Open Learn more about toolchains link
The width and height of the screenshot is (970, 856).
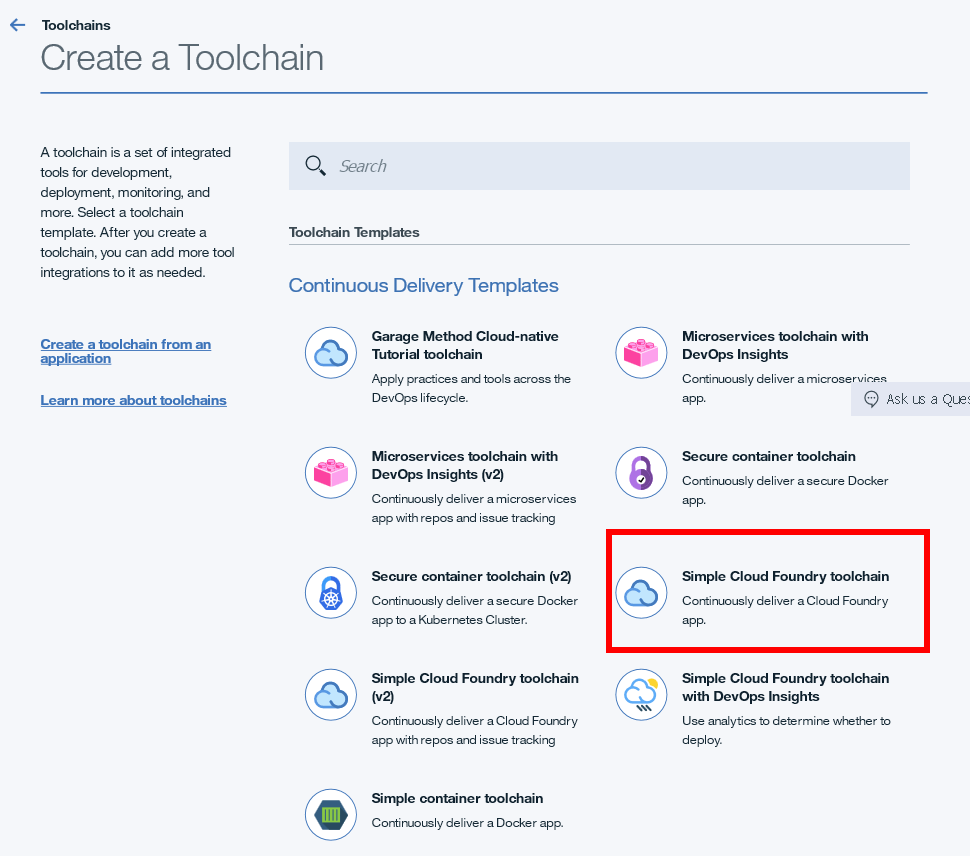click(134, 400)
